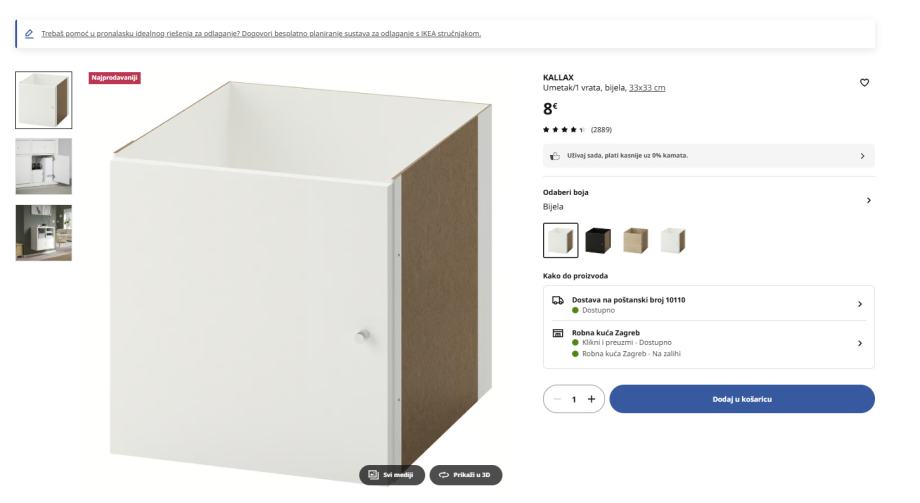Image resolution: width=920 pixels, height=503 pixels.
Task: Click Dodaj u košaricu button
Action: click(x=741, y=399)
